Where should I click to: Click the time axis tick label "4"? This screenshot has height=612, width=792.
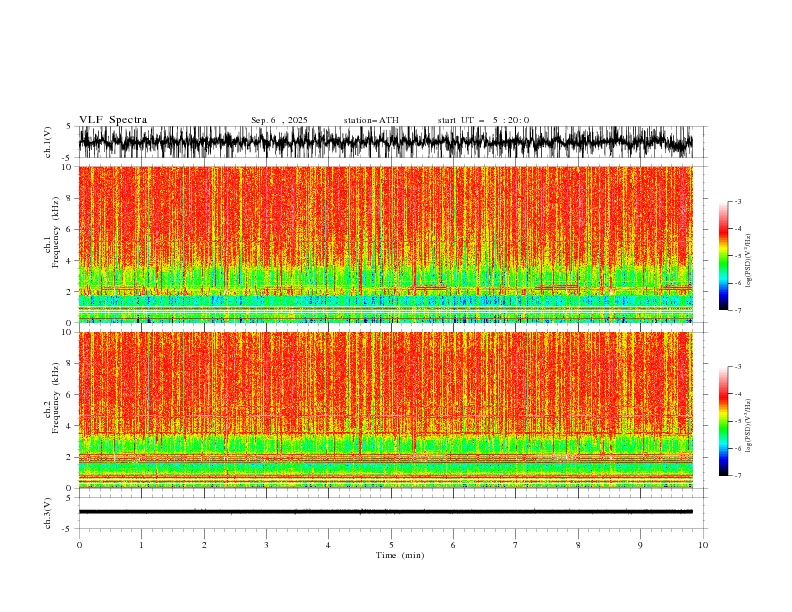[328, 545]
